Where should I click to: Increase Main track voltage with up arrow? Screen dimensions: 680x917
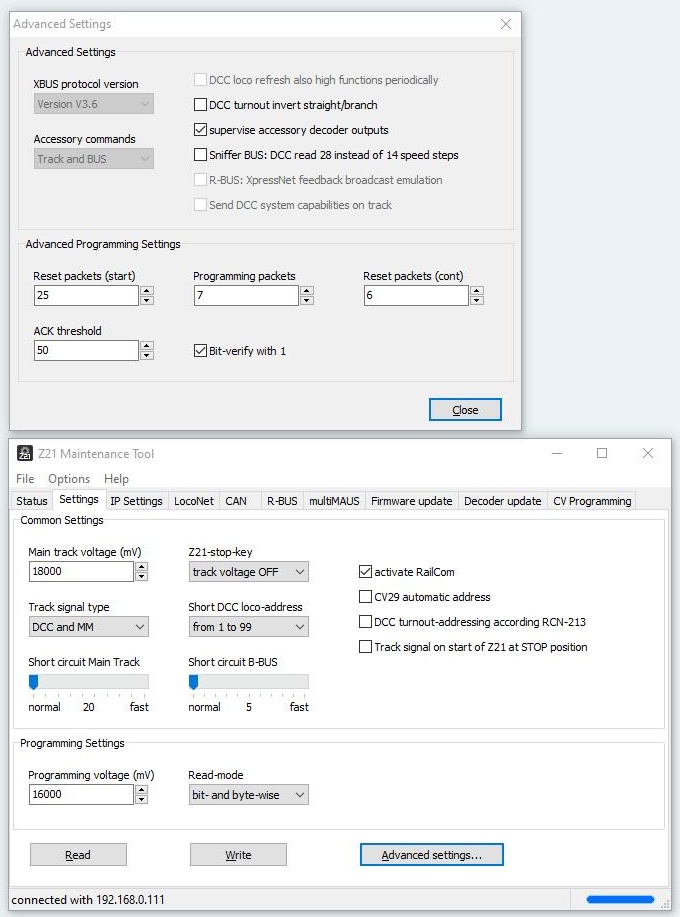(141, 567)
